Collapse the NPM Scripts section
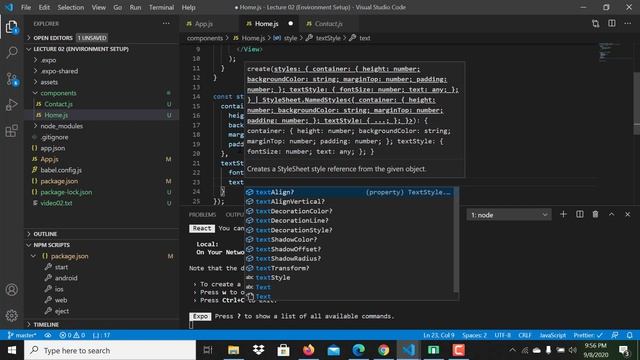This screenshot has height=360, width=640. 101,245
